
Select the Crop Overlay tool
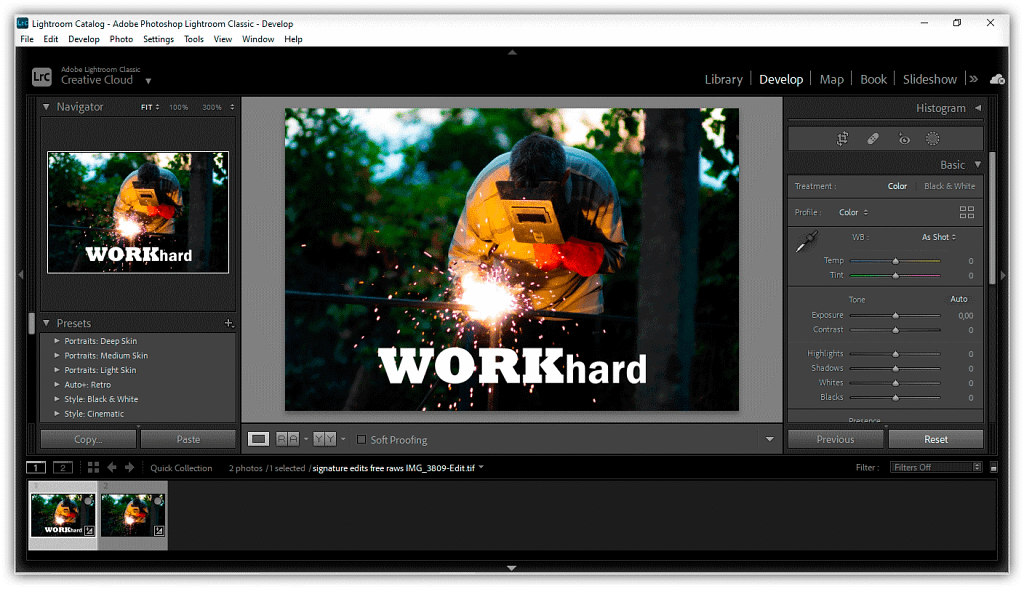842,138
